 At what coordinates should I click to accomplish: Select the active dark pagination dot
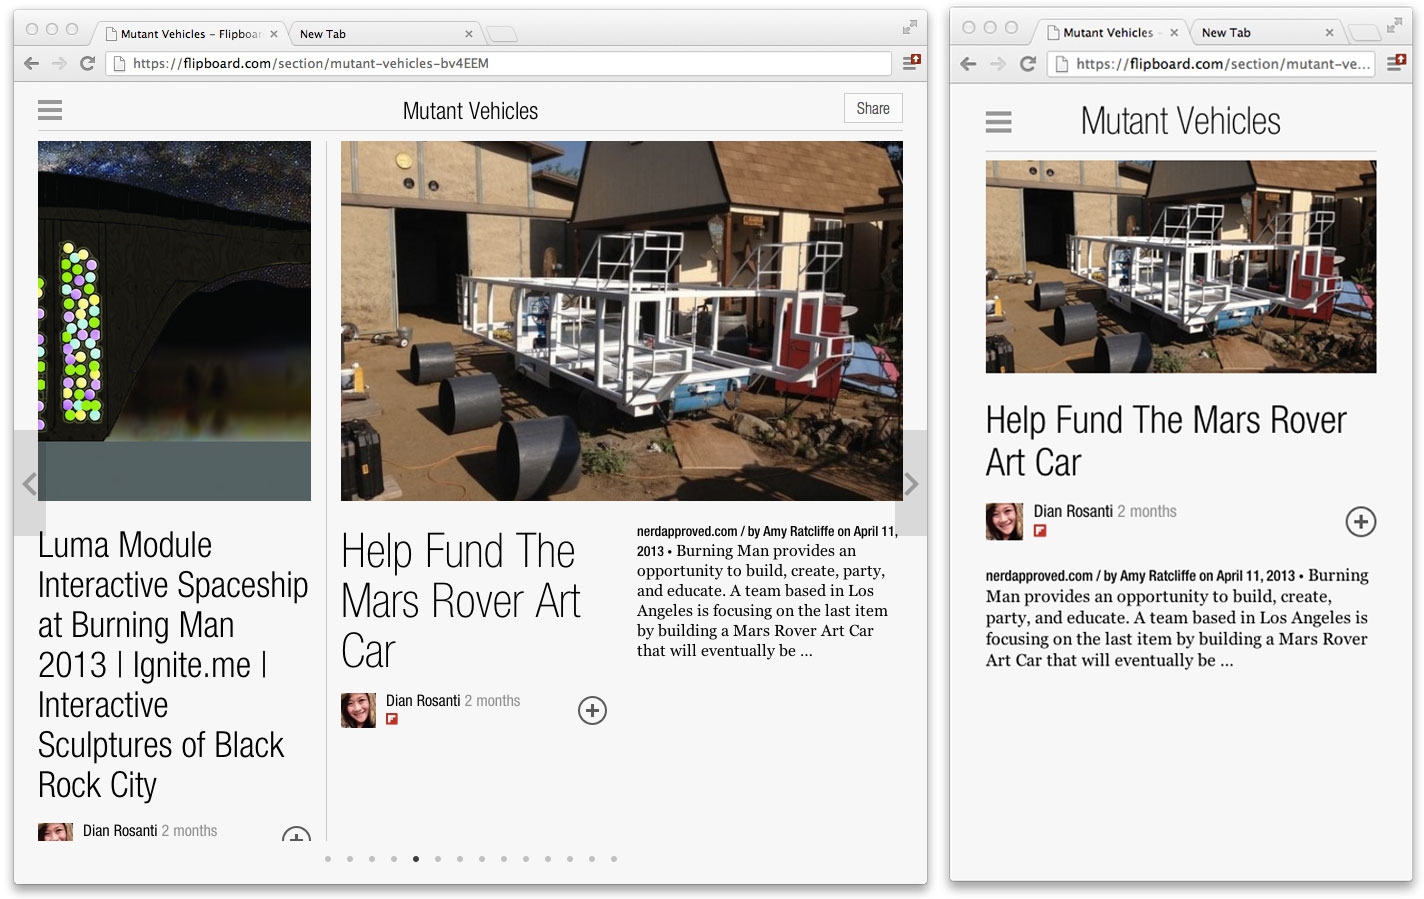click(x=416, y=859)
